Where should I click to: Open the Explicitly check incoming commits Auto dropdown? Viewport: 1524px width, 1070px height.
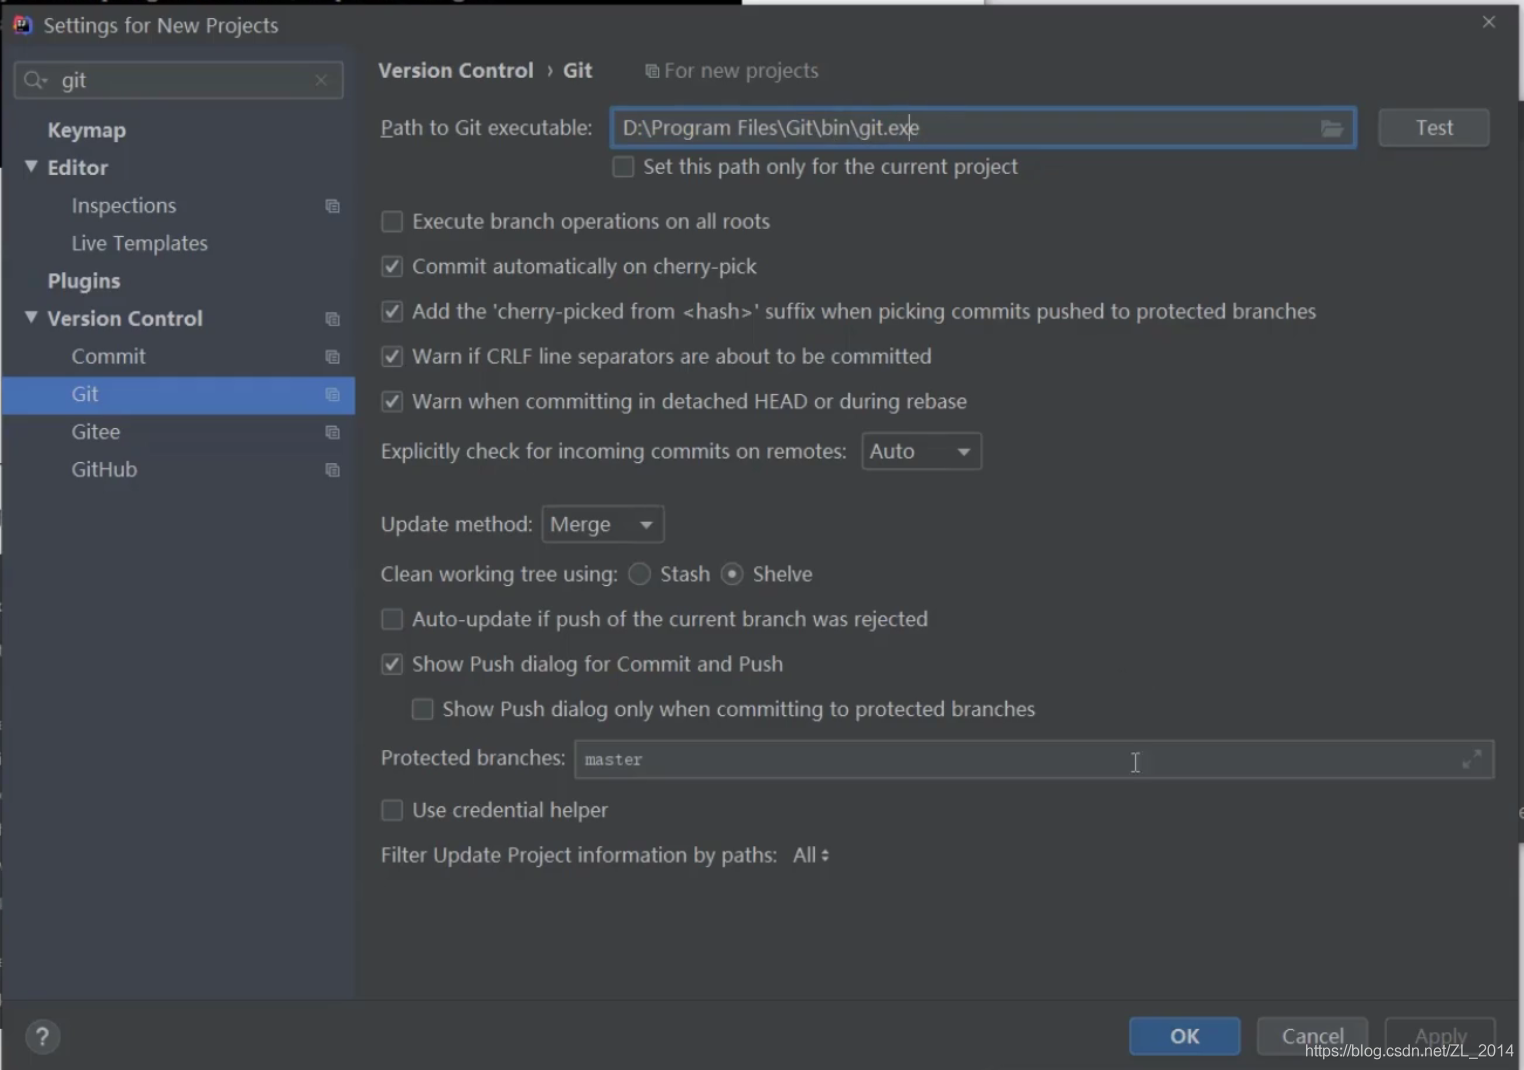point(921,452)
